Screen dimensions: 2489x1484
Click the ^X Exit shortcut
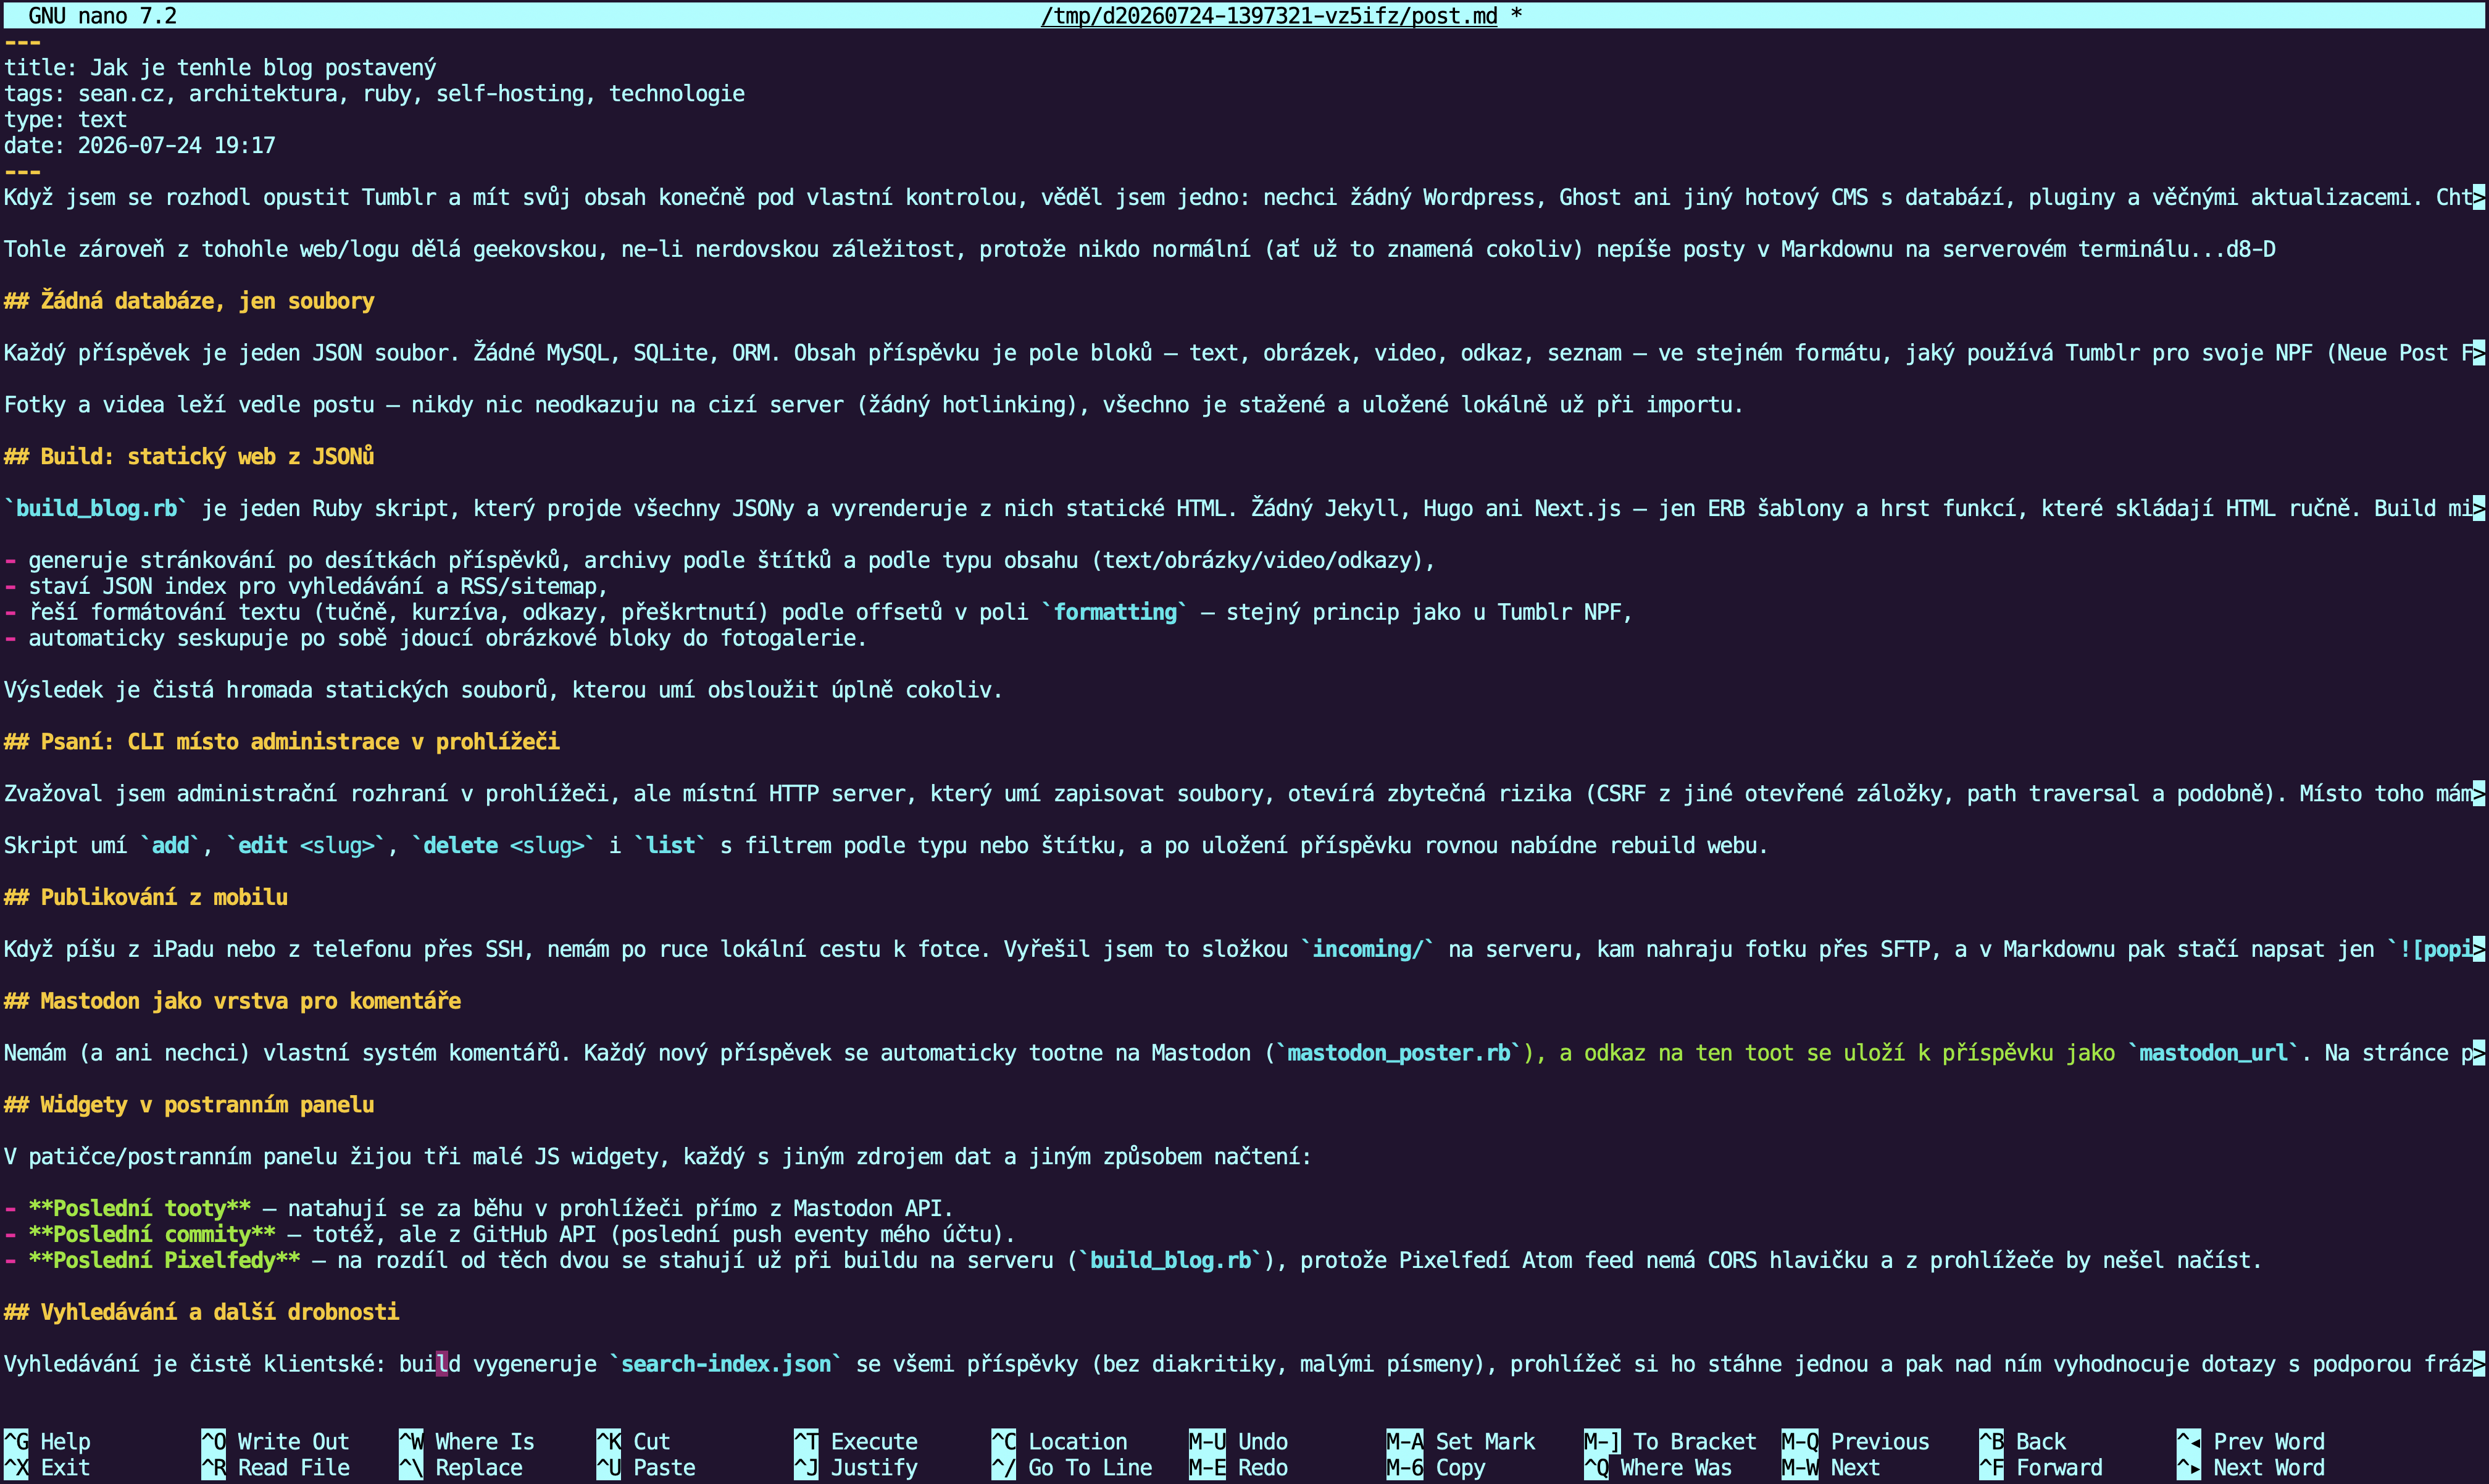point(47,1467)
